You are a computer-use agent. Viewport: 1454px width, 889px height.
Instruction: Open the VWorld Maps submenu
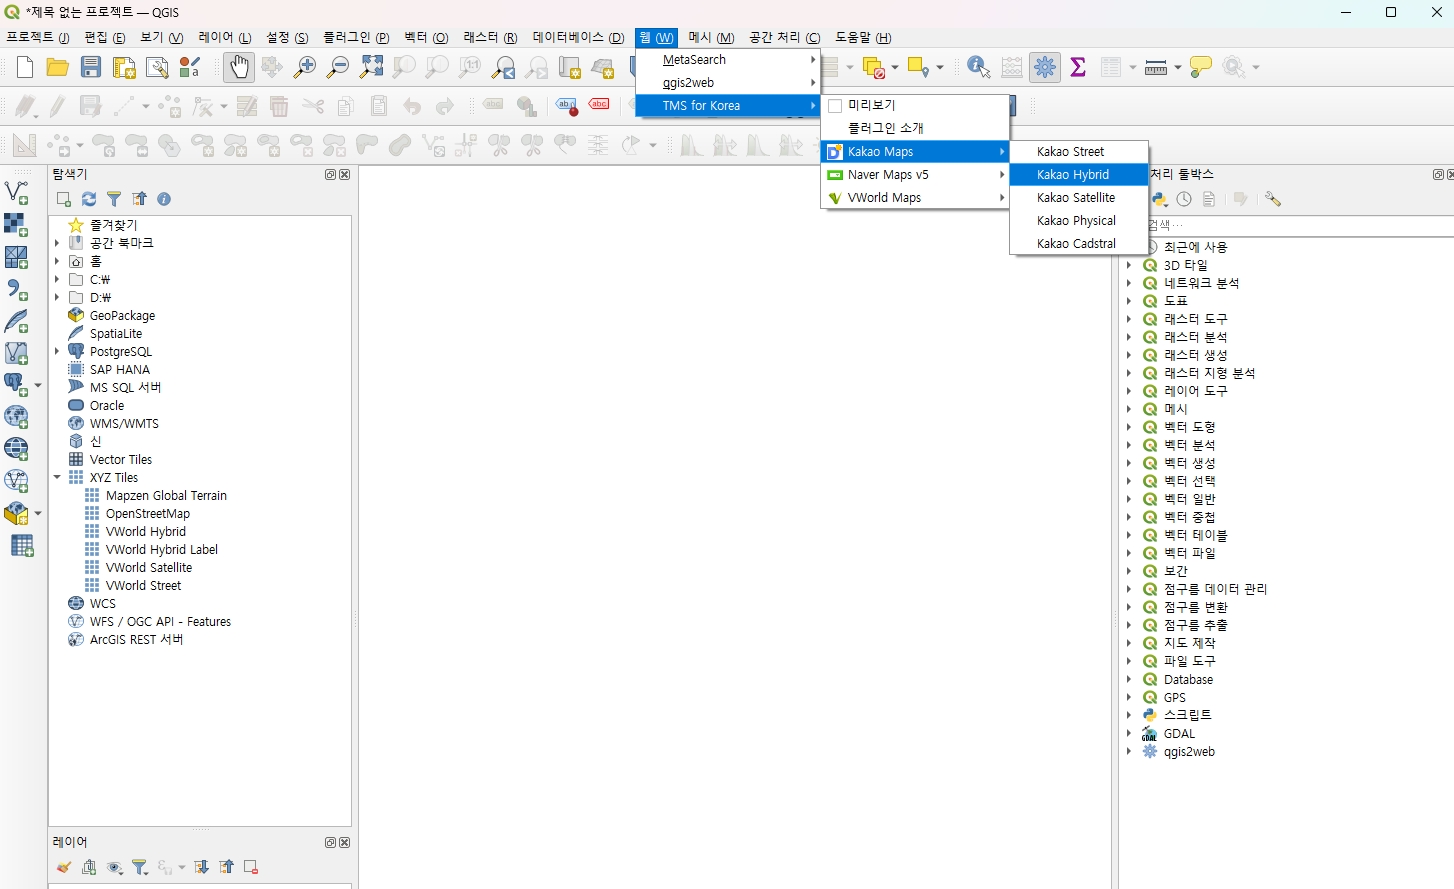915,197
